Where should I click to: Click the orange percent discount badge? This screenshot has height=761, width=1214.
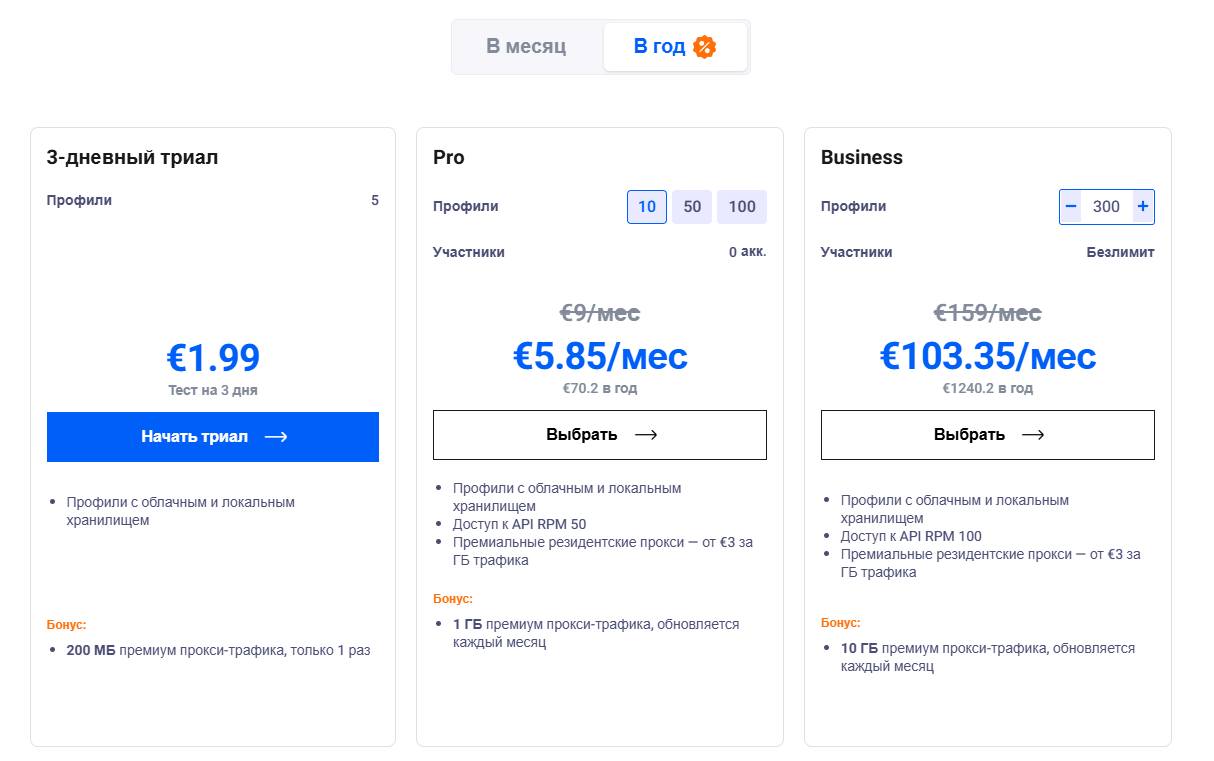[705, 47]
